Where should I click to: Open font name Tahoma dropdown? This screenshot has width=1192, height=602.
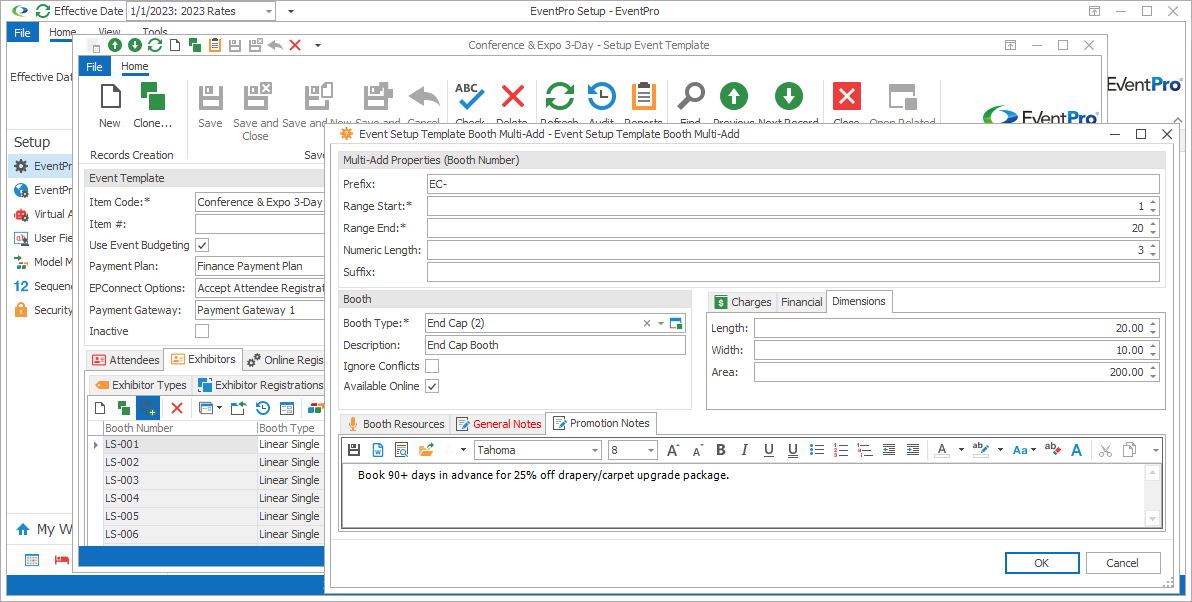tap(594, 450)
